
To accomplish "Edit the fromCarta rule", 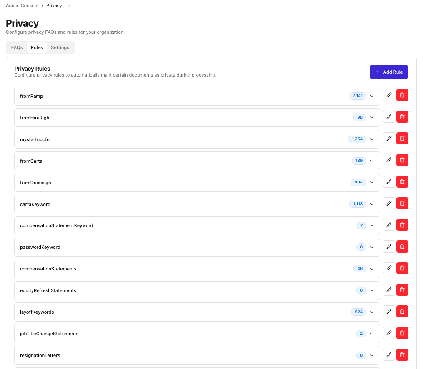I will 389,160.
